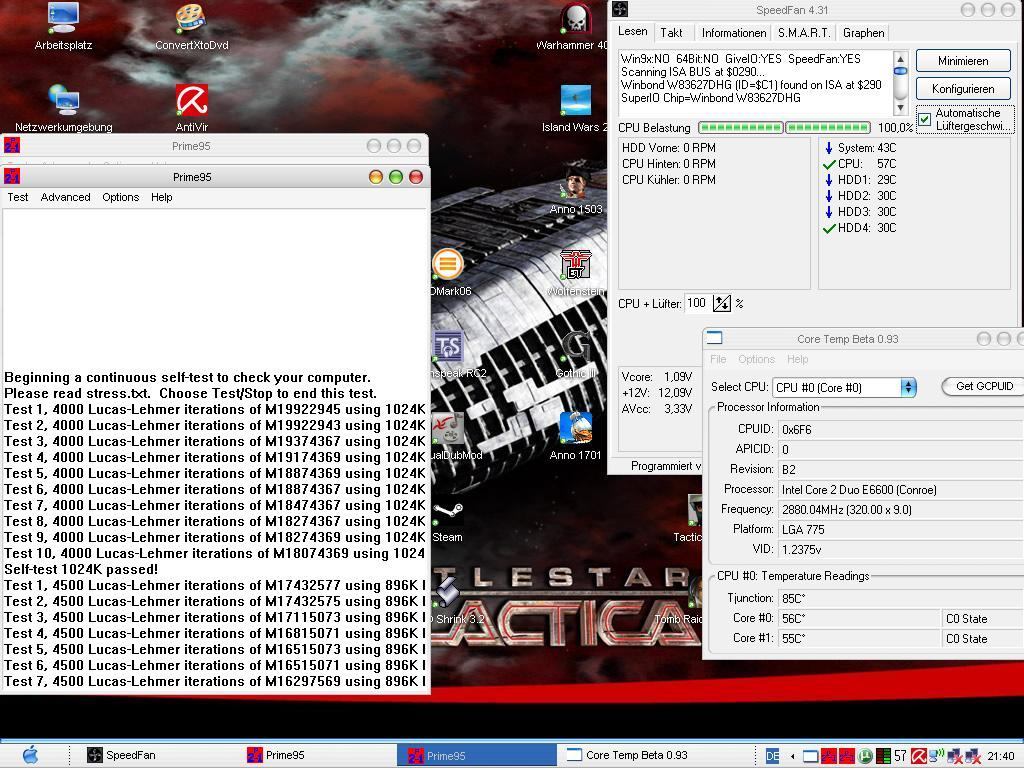Image resolution: width=1024 pixels, height=770 pixels.
Task: Launch the Anno 1701 desktop shortcut
Action: click(x=575, y=436)
